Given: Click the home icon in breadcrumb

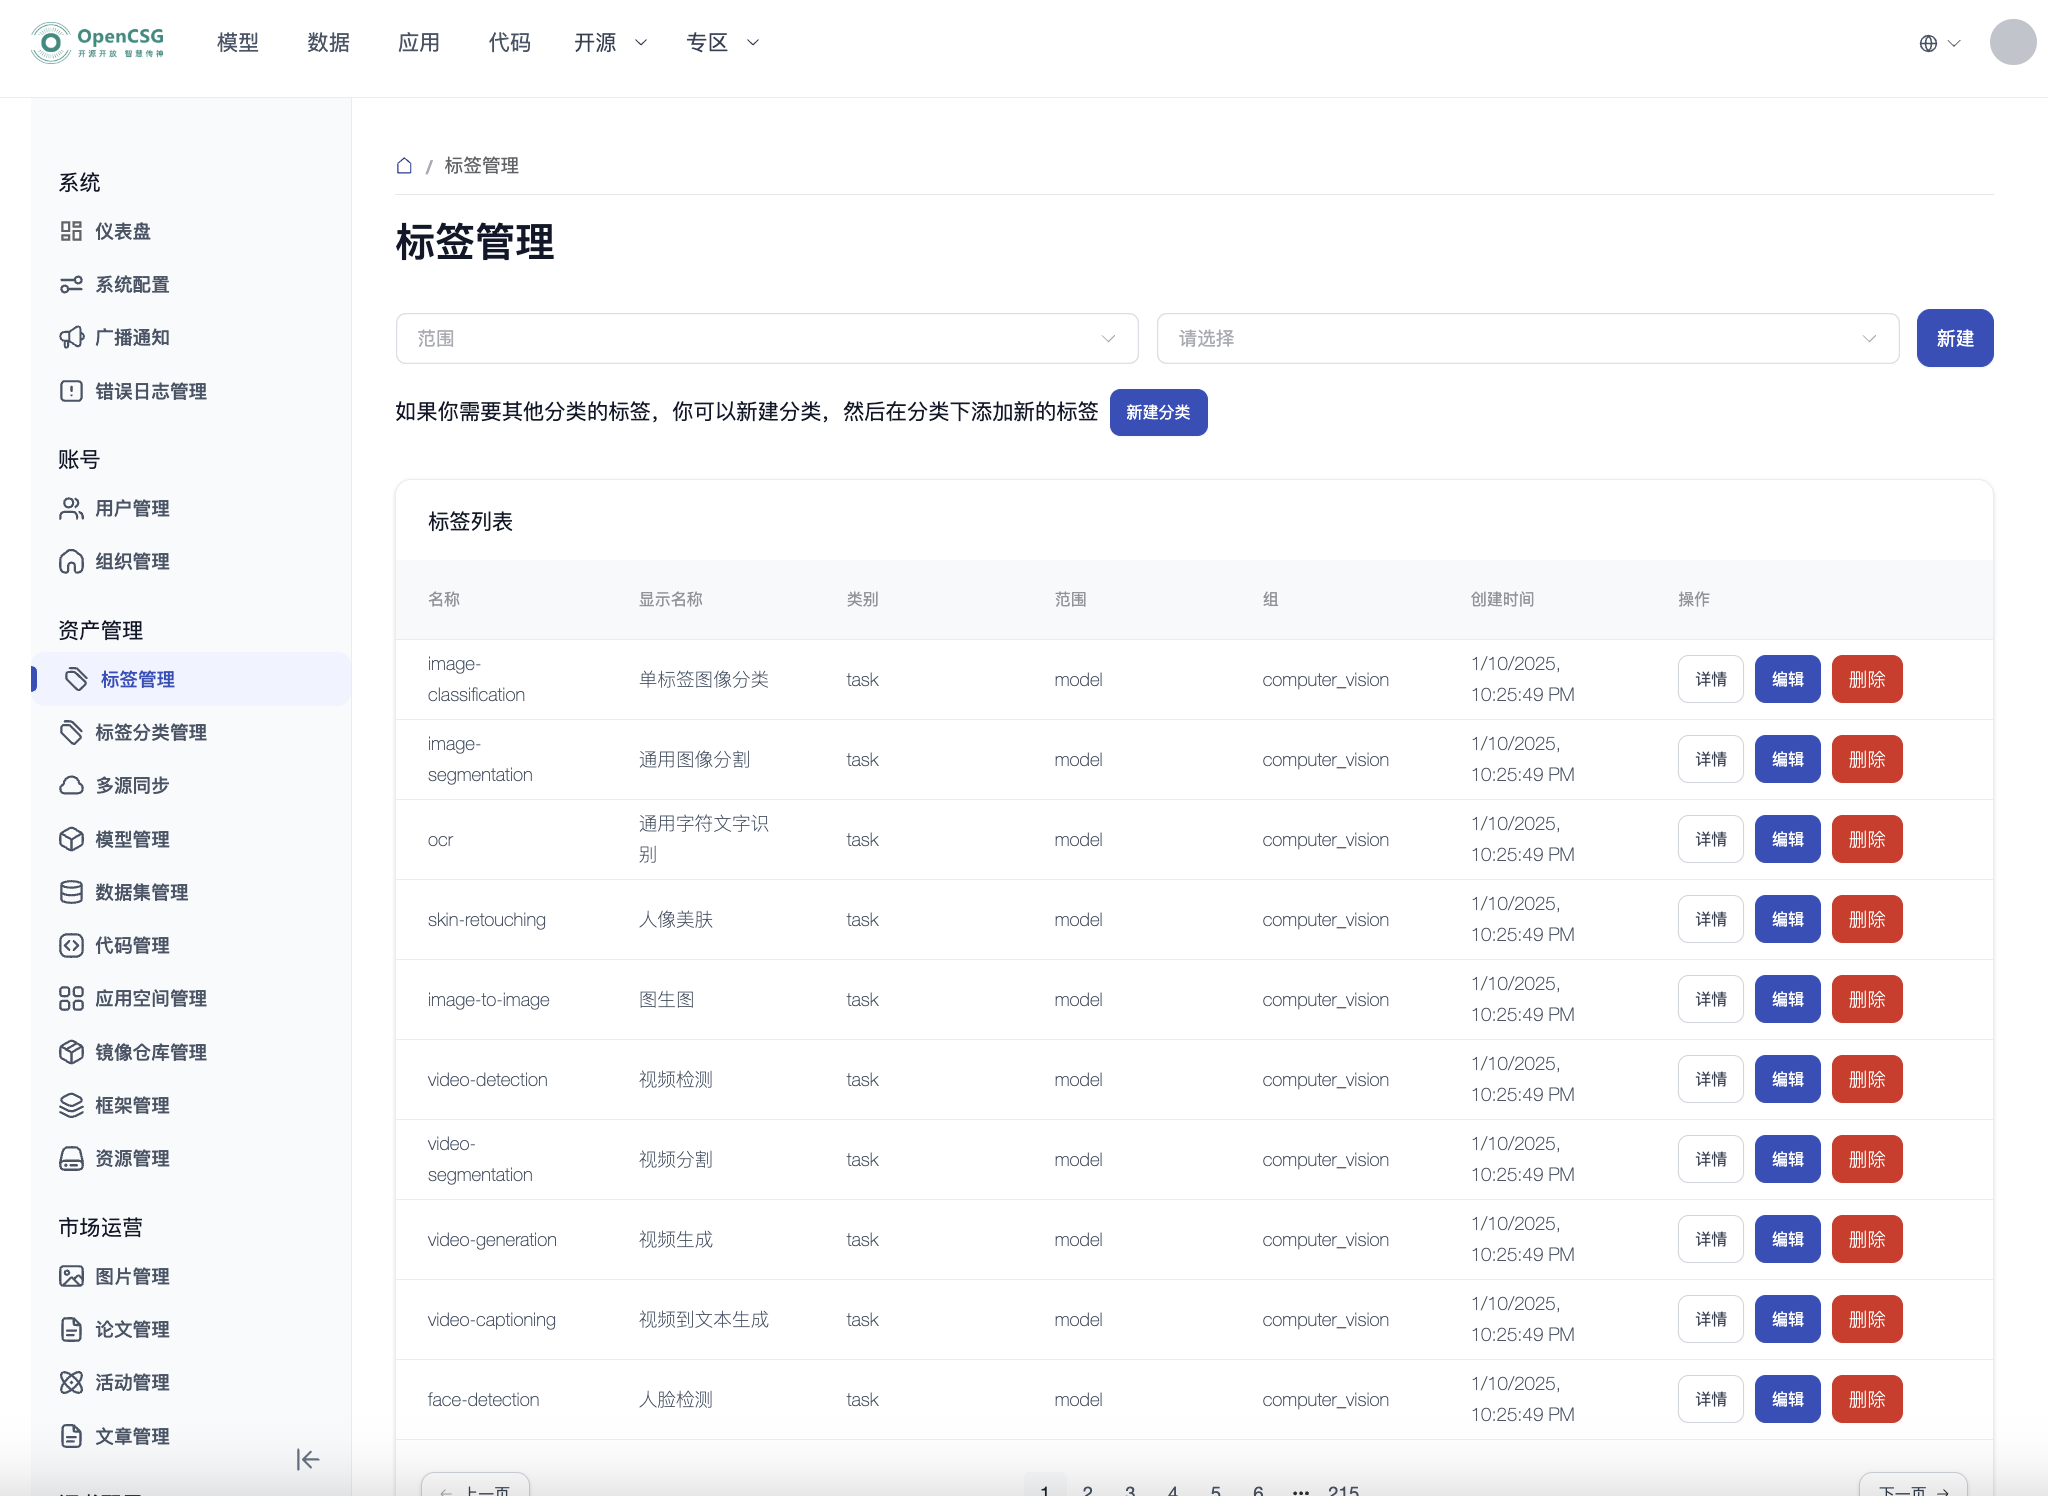Looking at the screenshot, I should (404, 166).
